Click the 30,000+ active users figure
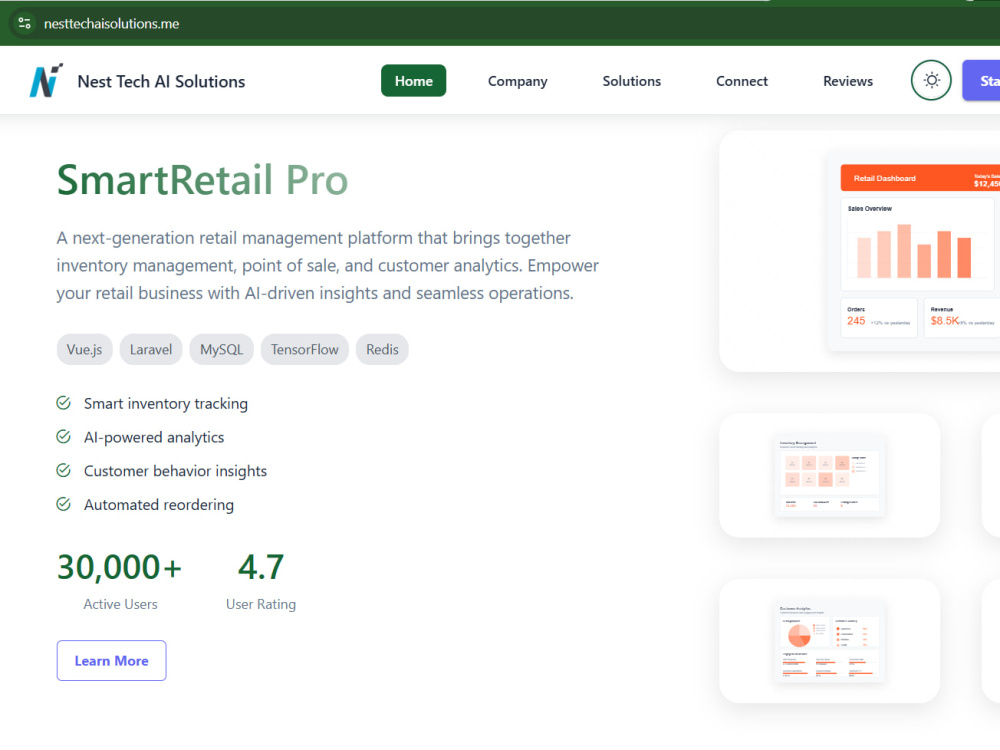The image size is (1000, 750). 119,566
